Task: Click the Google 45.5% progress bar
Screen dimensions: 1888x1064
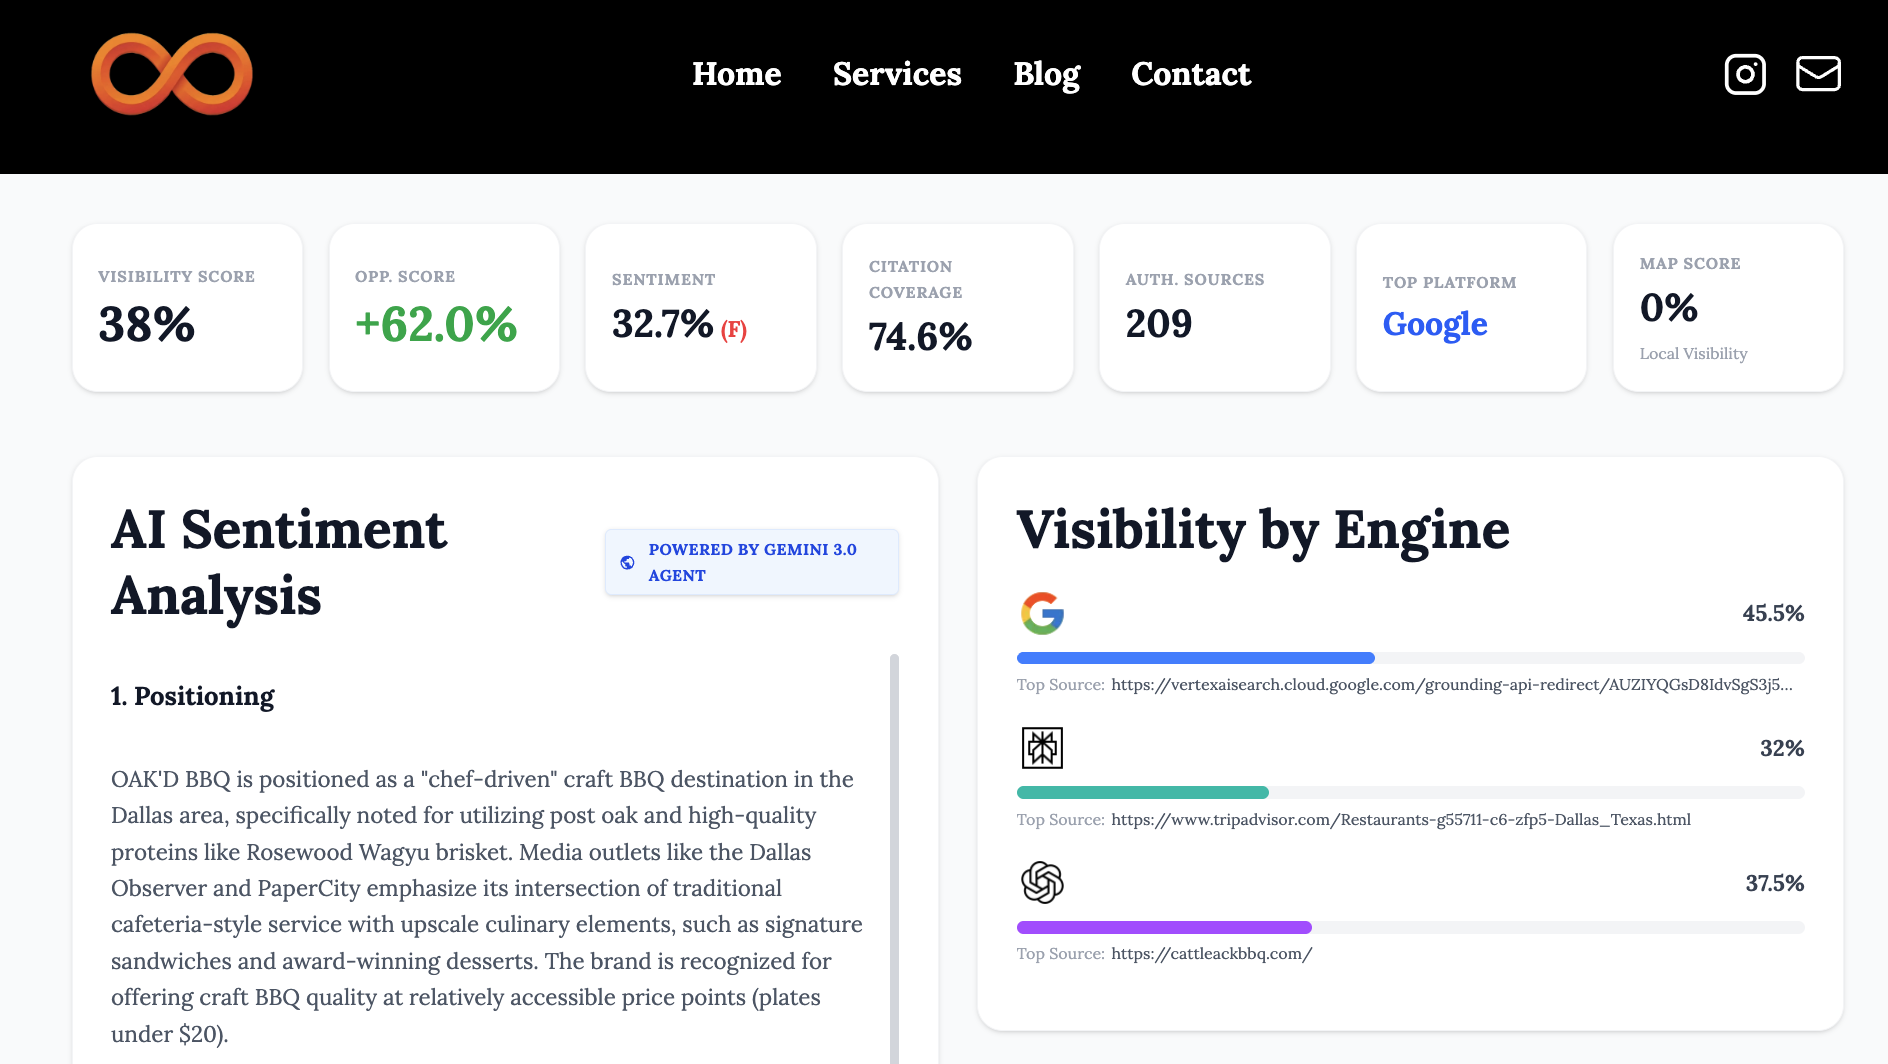Action: pyautogui.click(x=1195, y=657)
